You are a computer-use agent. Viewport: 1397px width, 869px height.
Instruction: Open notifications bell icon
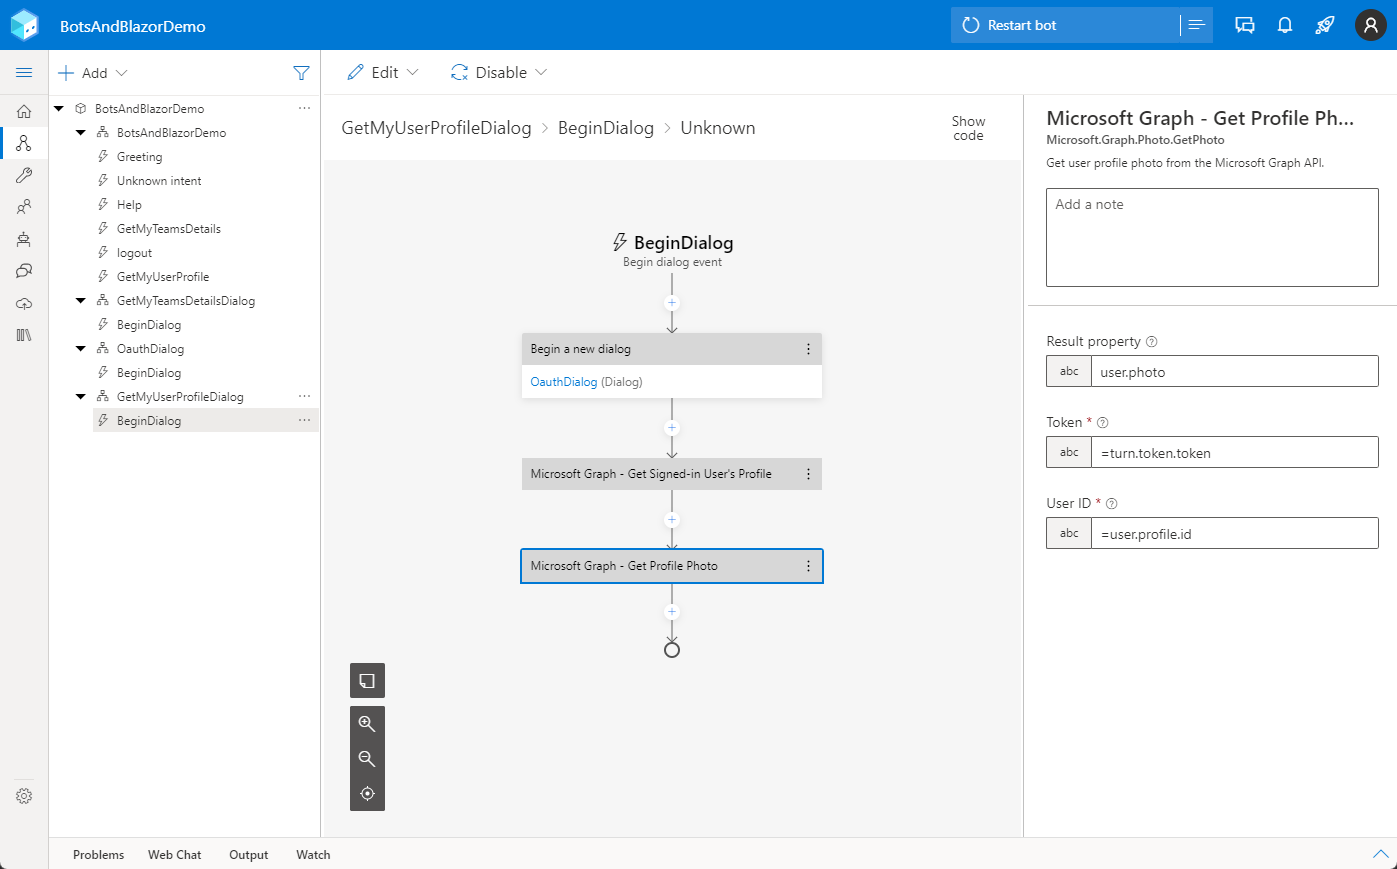pos(1285,25)
